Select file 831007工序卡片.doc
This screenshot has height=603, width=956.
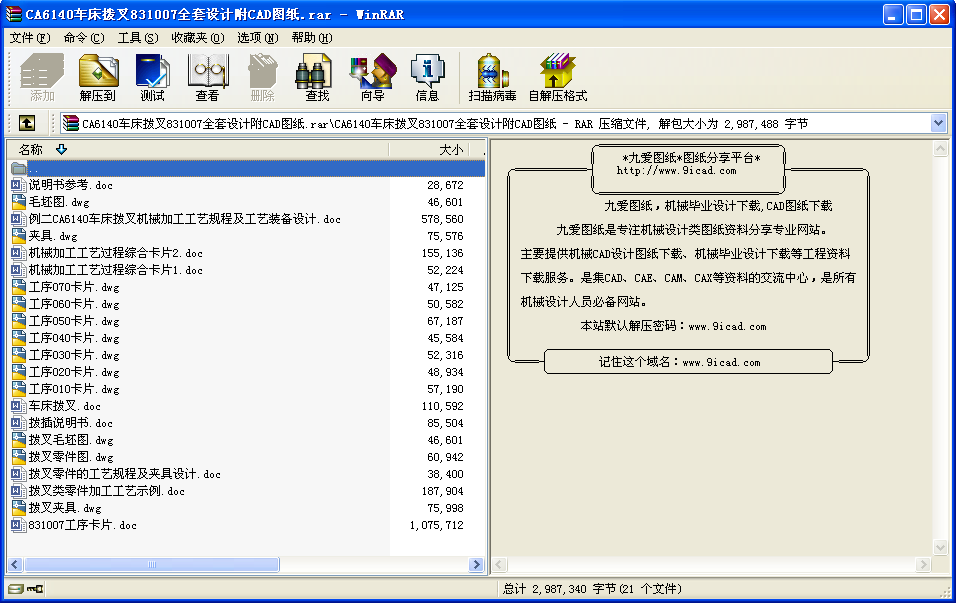coord(82,525)
